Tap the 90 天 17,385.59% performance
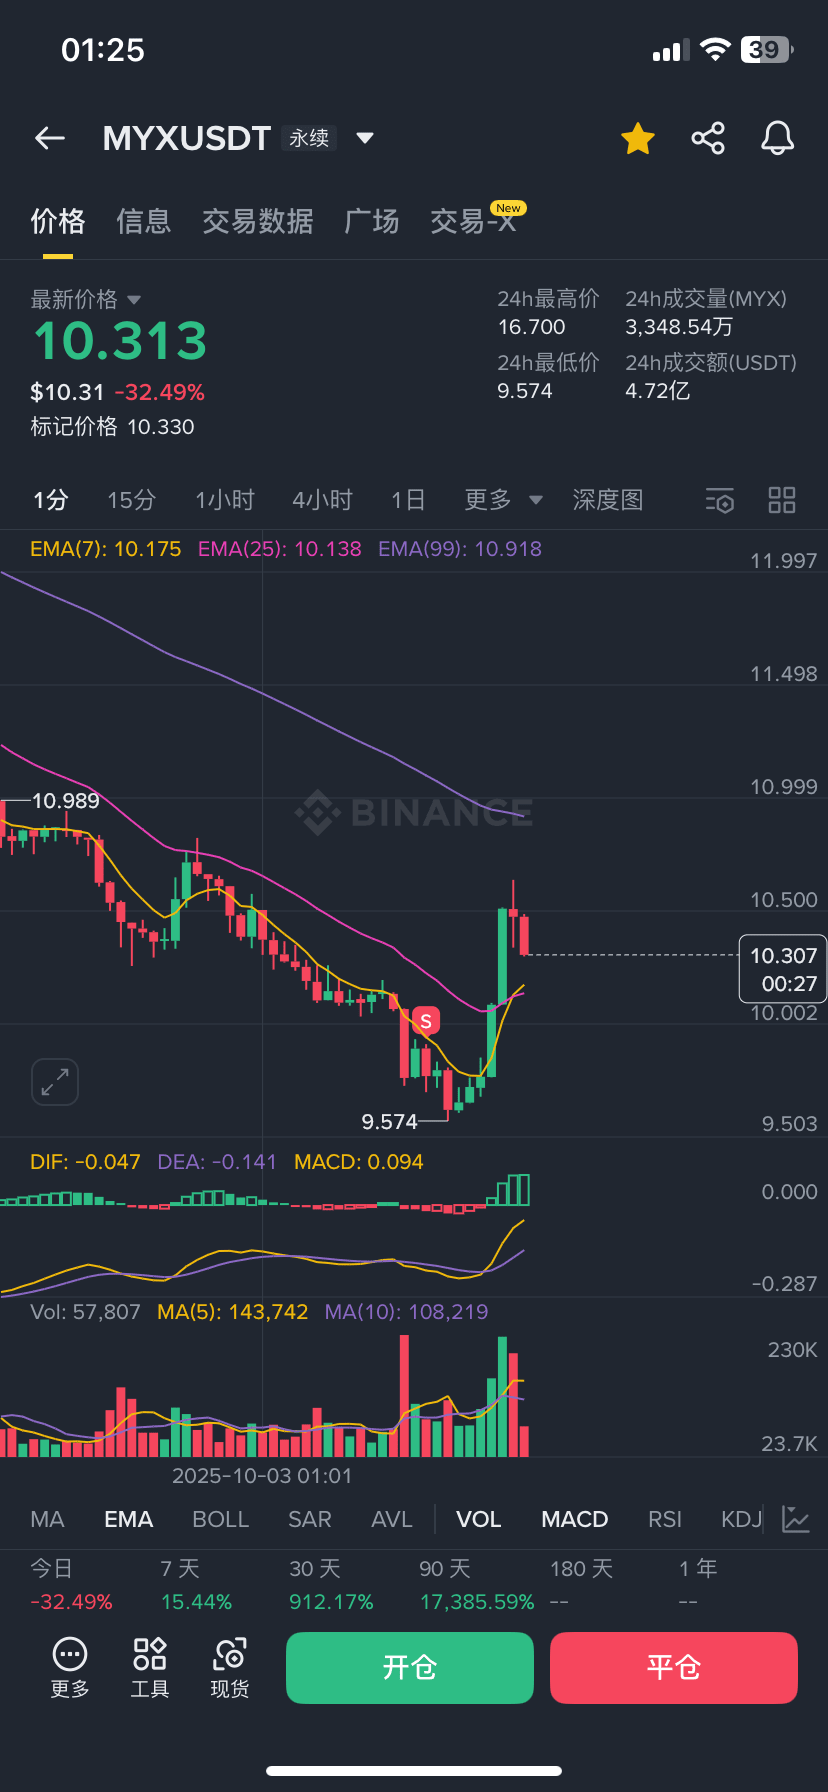Viewport: 828px width, 1792px height. point(477,1585)
